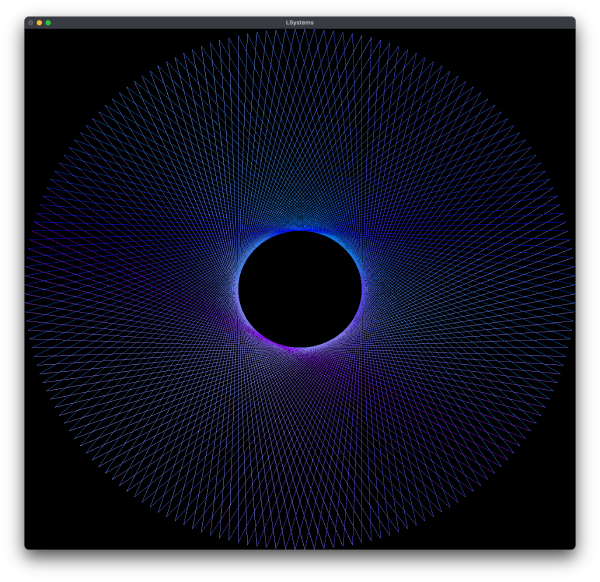600x582 pixels.
Task: Click empty title bar area right of LSystems
Action: [x=450, y=22]
